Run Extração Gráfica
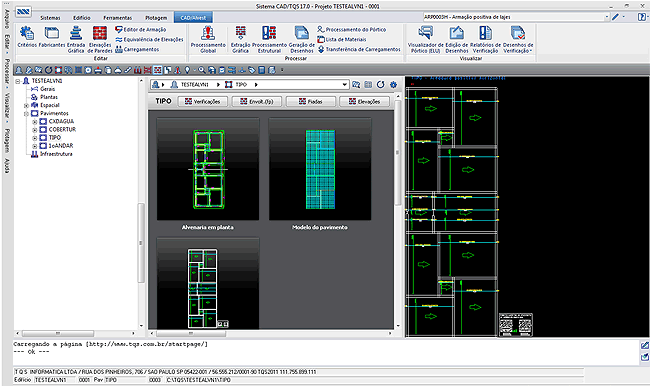The width and height of the screenshot is (650, 386). coord(240,39)
